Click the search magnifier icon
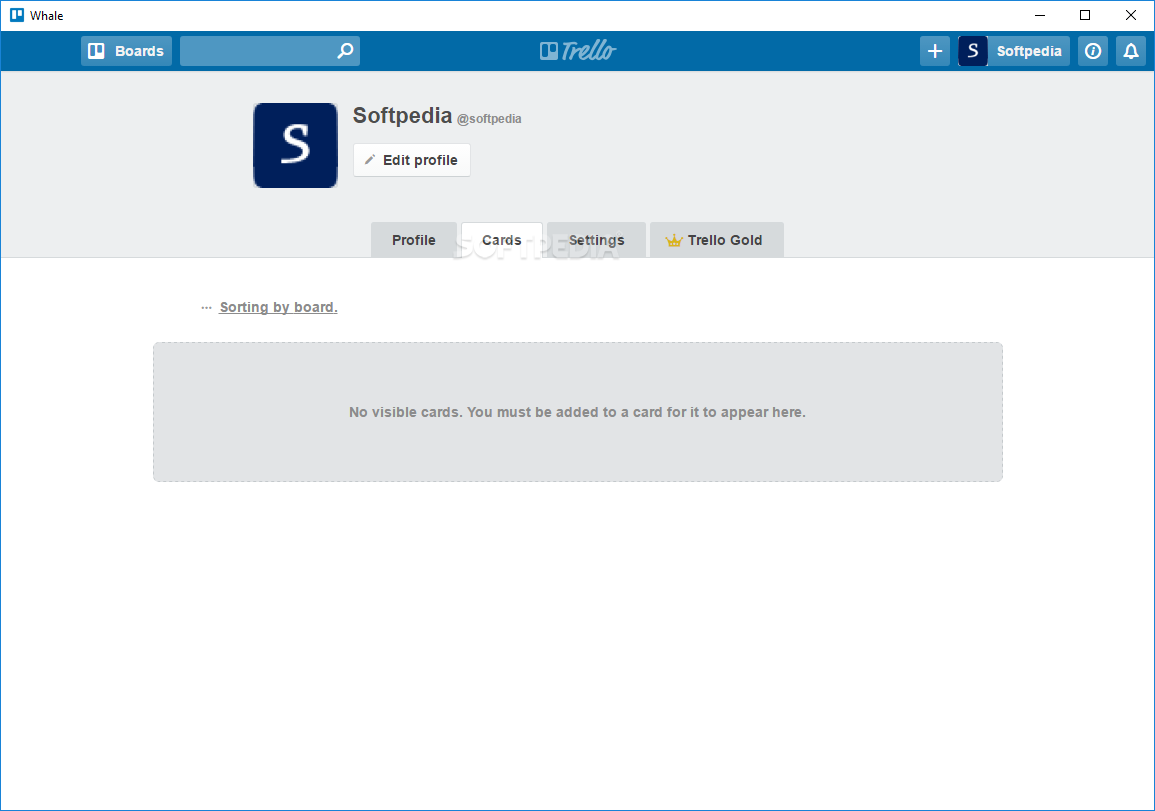This screenshot has width=1155, height=811. 345,51
